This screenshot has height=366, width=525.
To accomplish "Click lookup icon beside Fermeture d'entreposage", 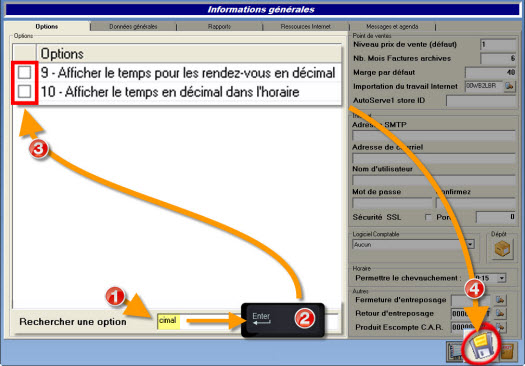I will [500, 300].
